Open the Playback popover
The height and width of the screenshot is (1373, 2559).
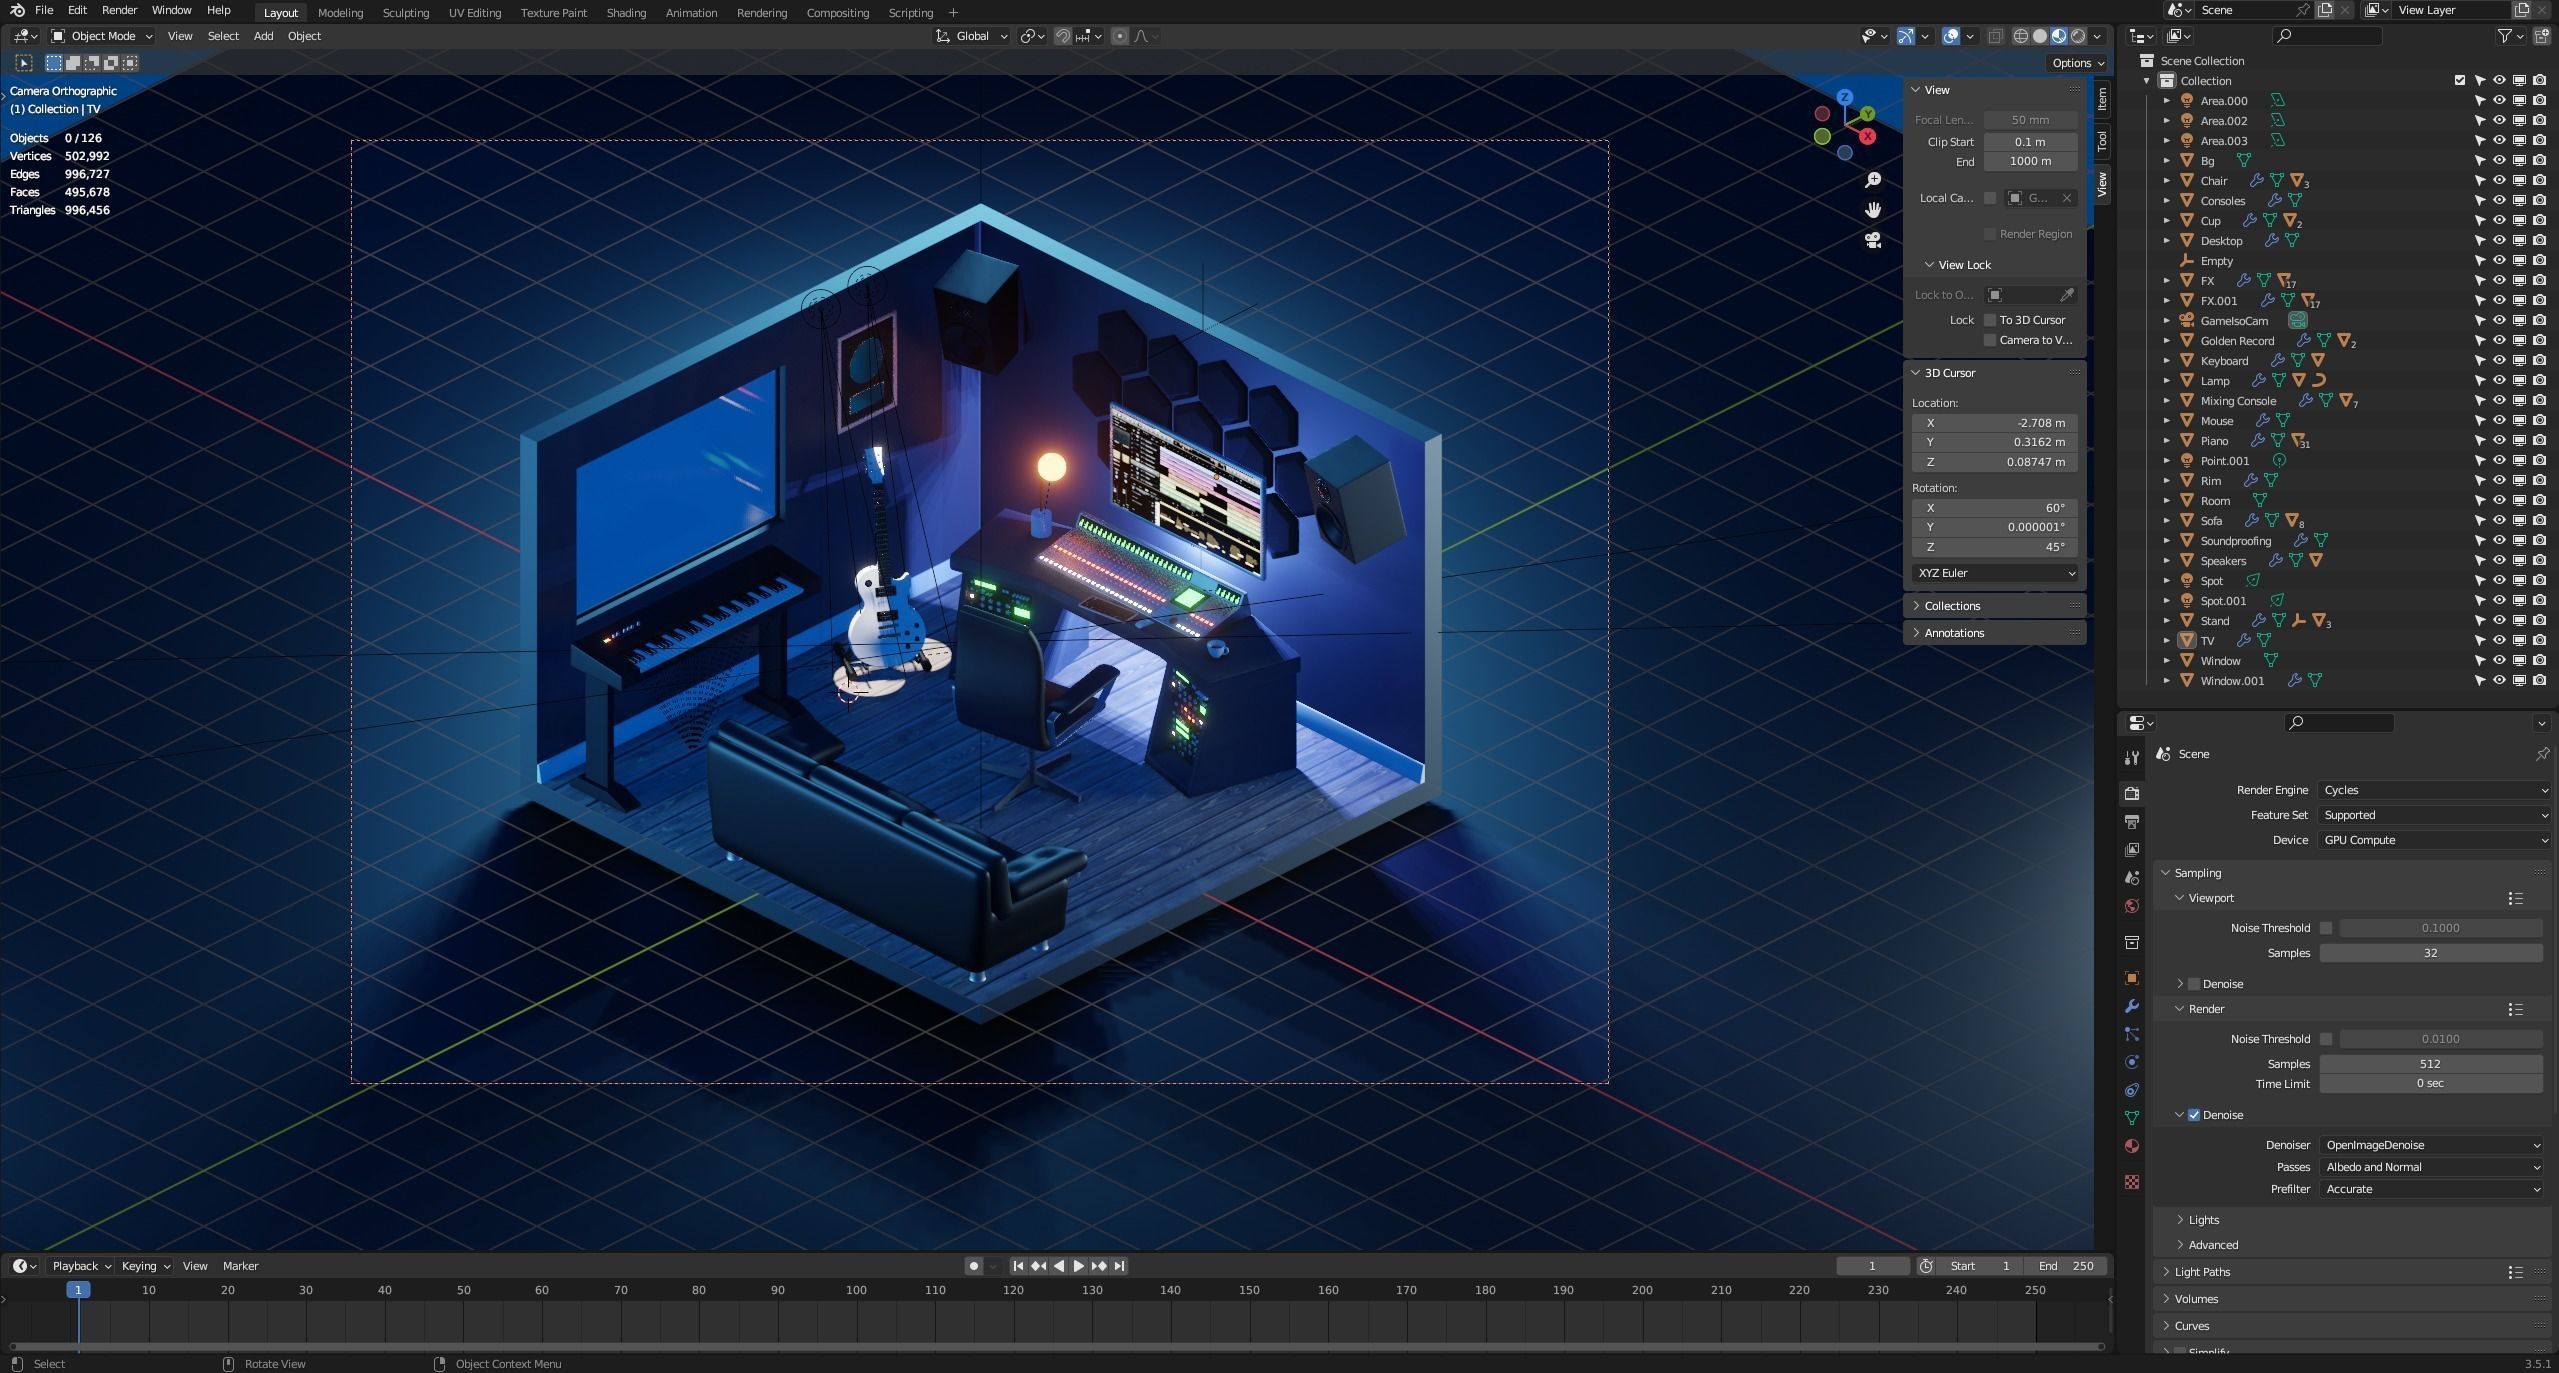[81, 1266]
